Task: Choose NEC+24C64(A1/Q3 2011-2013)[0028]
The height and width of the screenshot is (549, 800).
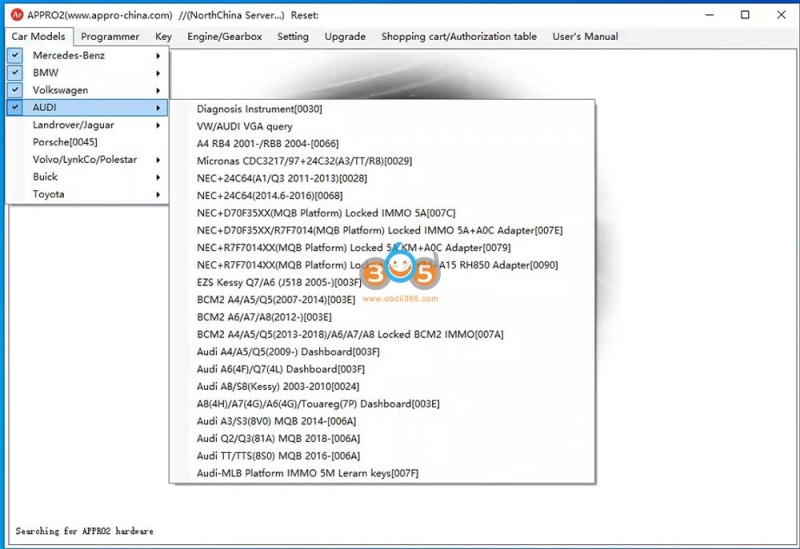Action: pos(382,178)
